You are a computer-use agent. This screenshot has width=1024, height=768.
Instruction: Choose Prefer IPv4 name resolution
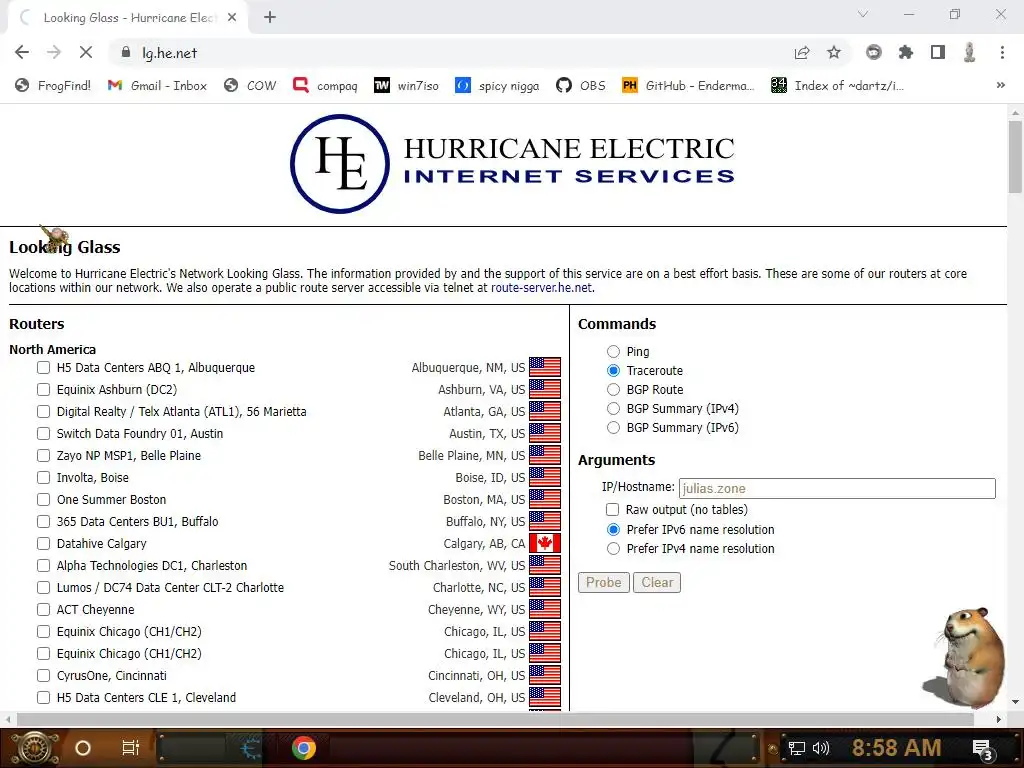[x=613, y=549]
